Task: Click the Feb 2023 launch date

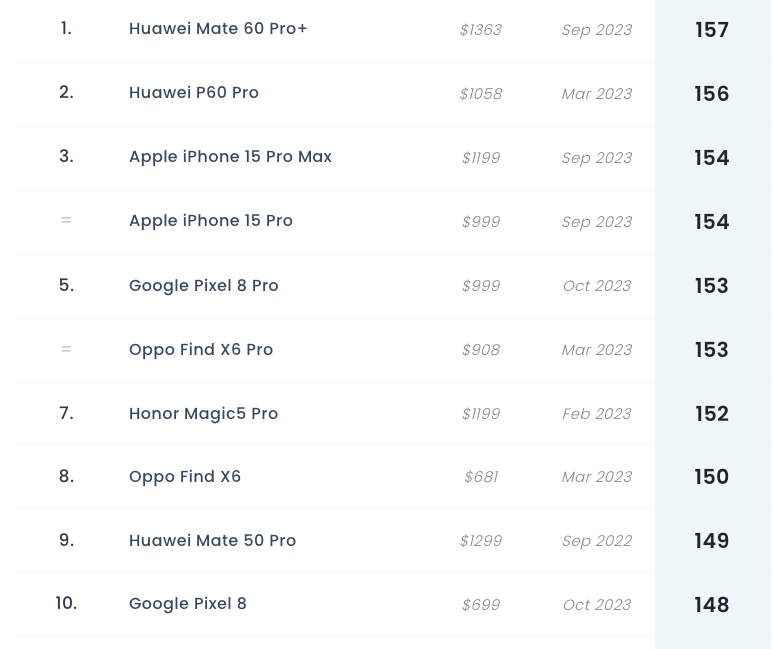Action: tap(597, 414)
